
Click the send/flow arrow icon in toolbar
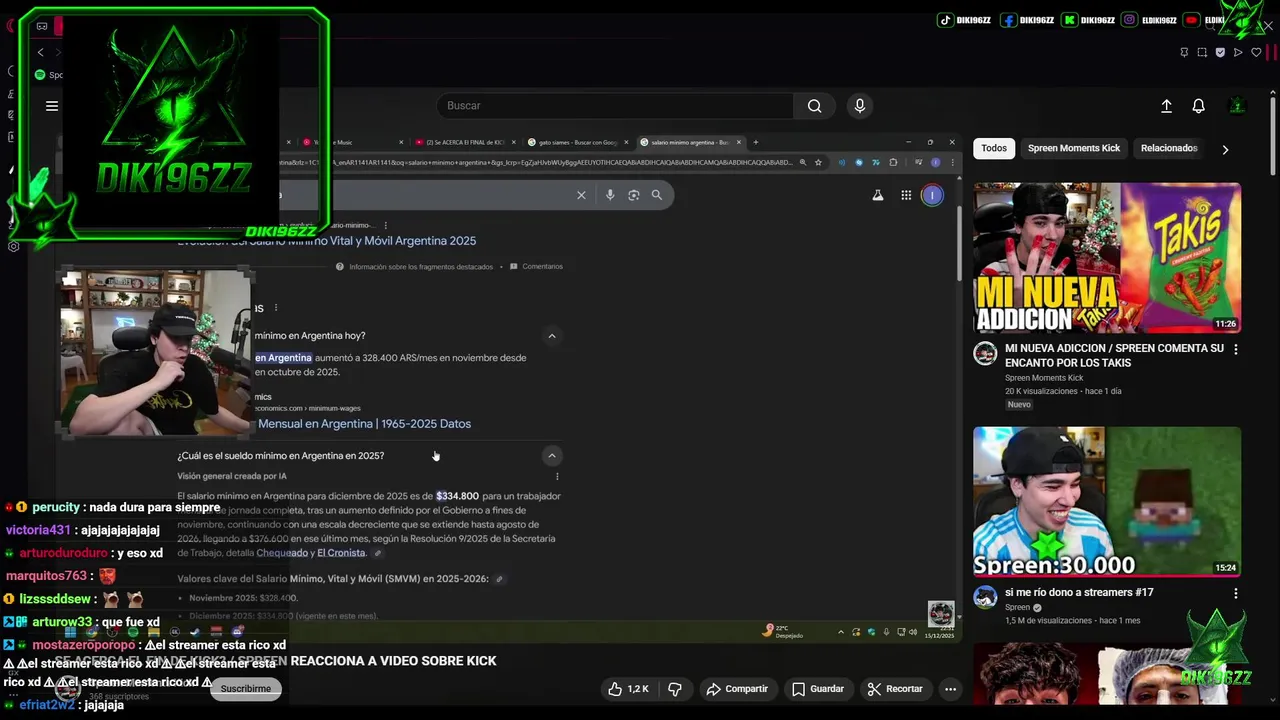click(1238, 52)
